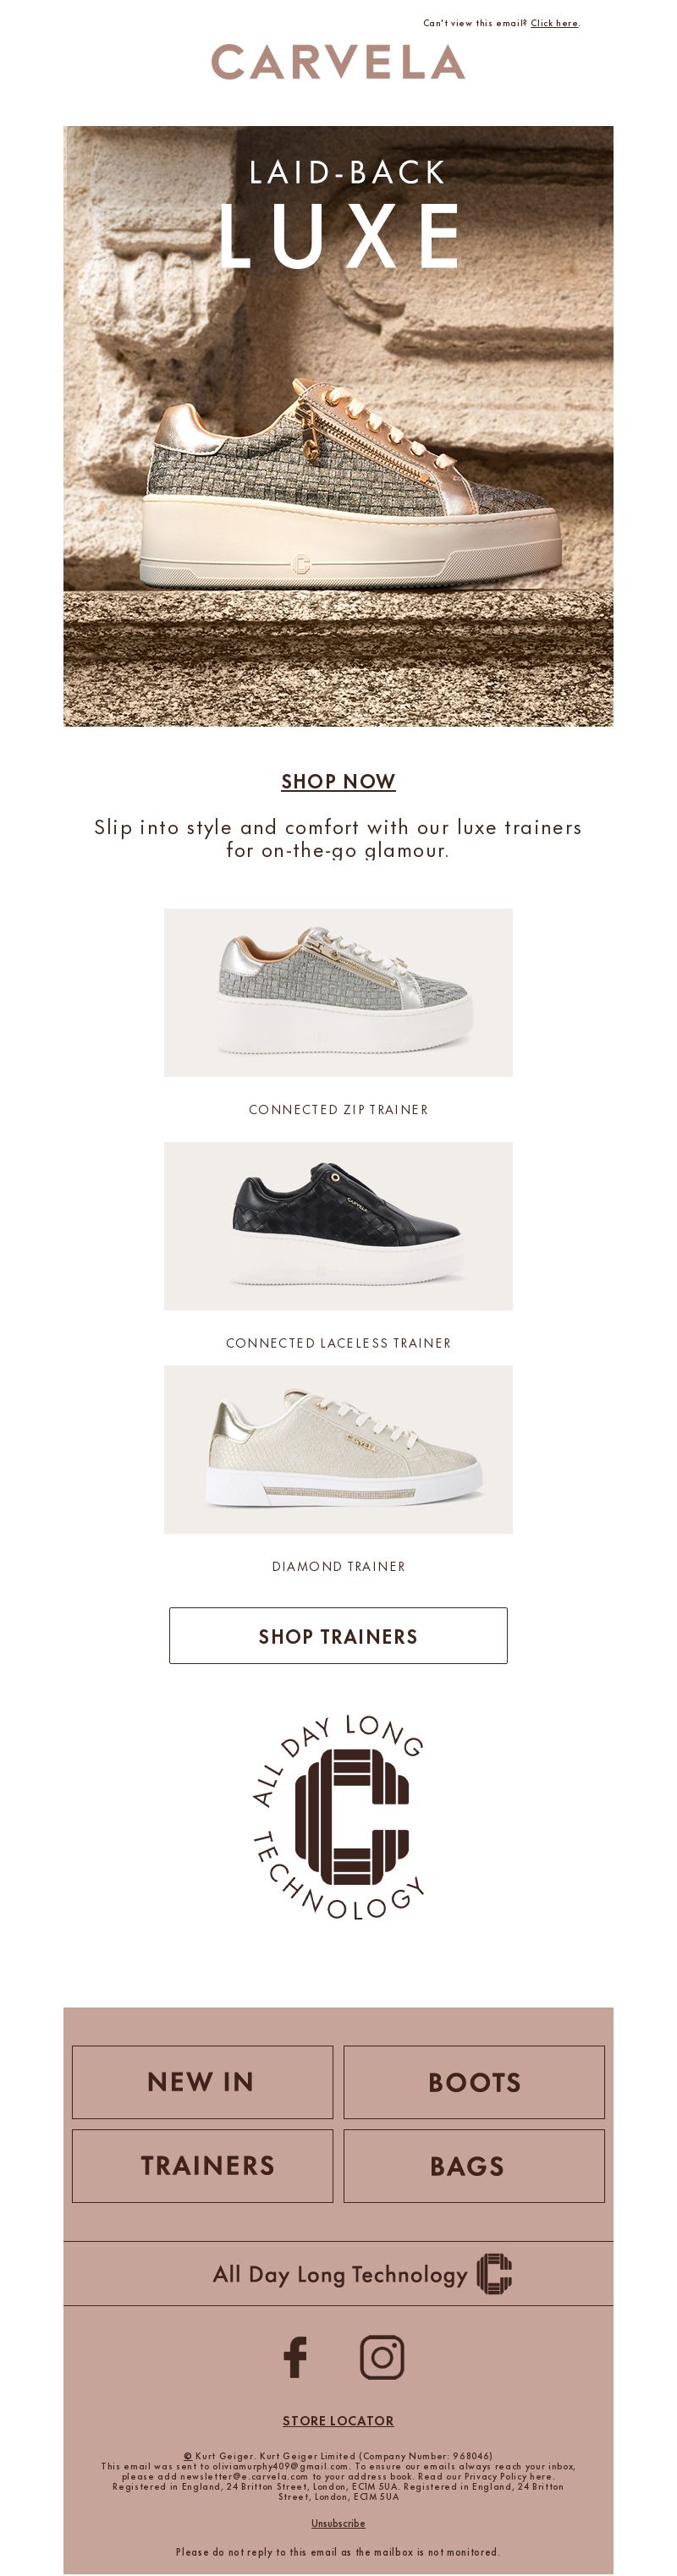Select the BOOTS category button
This screenshot has height=2576, width=677.
tap(474, 2082)
